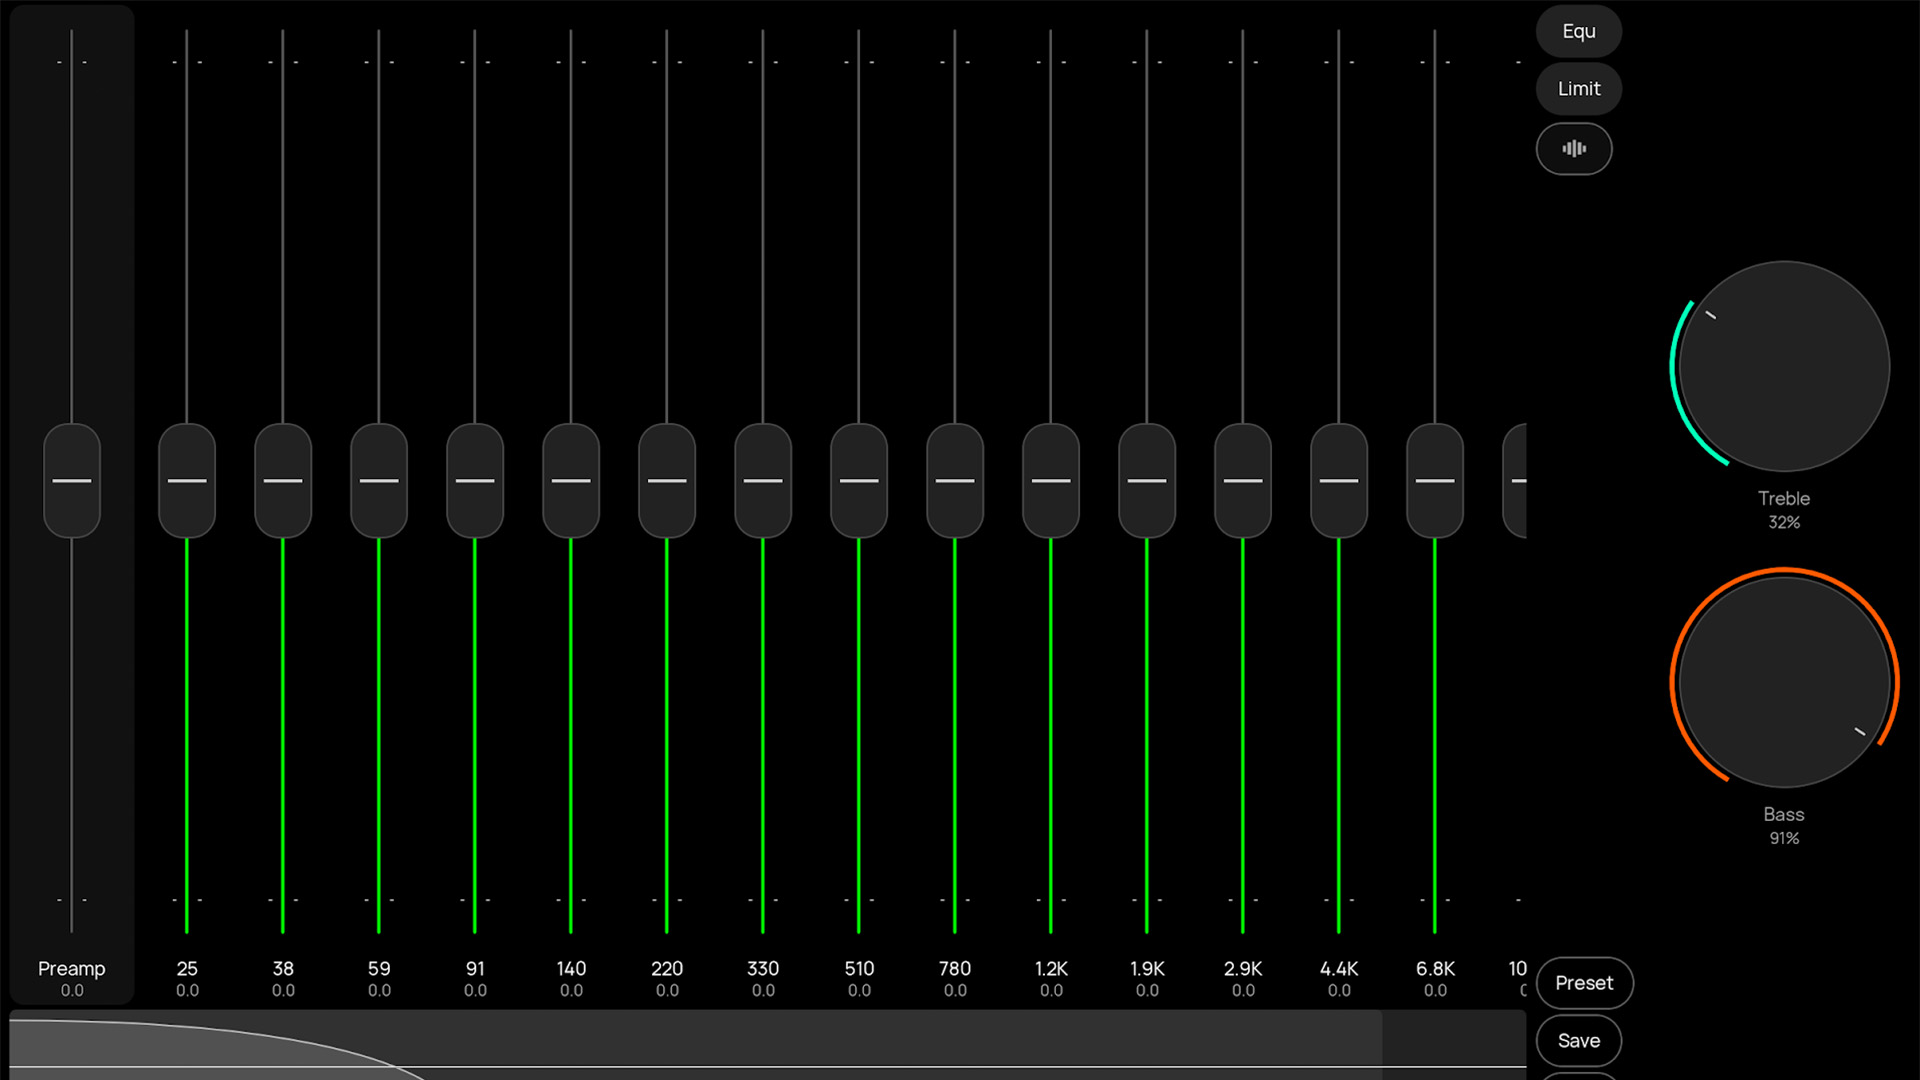
Task: Click the Bass knob
Action: 1784,682
